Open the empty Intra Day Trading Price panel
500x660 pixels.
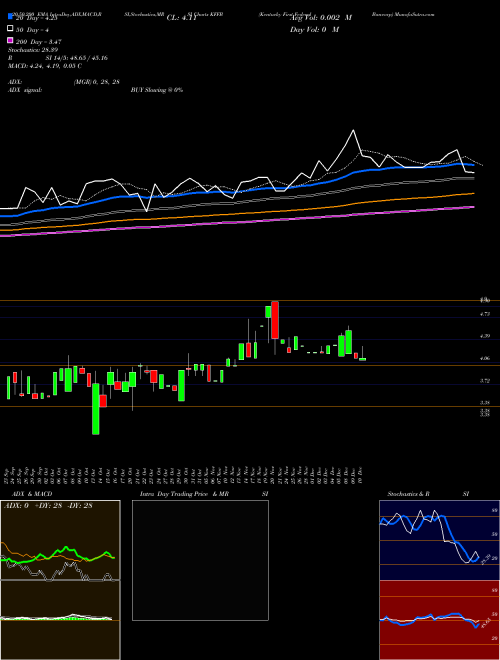[x=200, y=560]
